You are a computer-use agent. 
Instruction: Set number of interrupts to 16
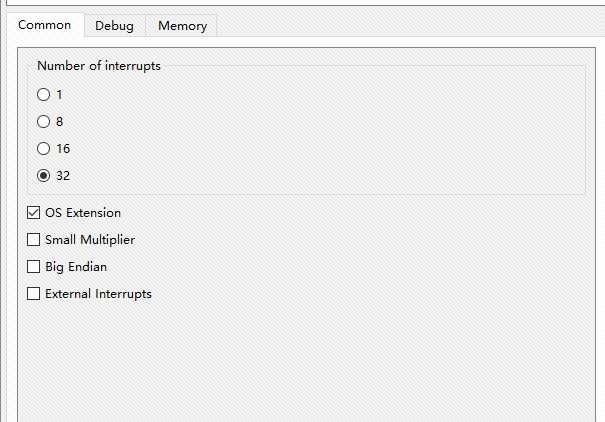(43, 149)
